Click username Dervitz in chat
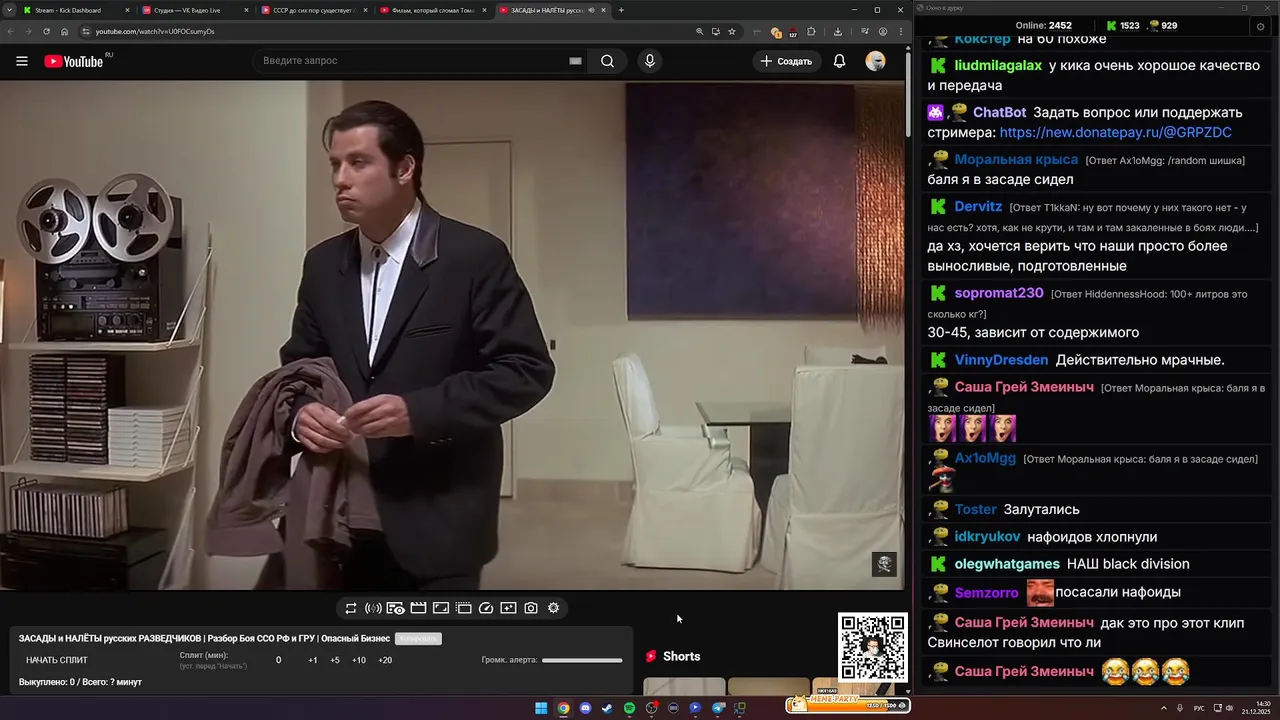 [978, 206]
